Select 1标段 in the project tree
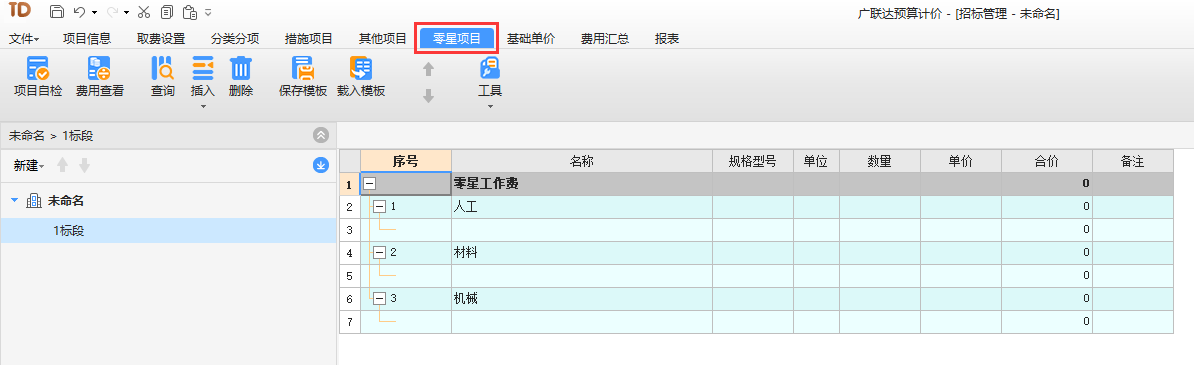1194x365 pixels. (69, 230)
